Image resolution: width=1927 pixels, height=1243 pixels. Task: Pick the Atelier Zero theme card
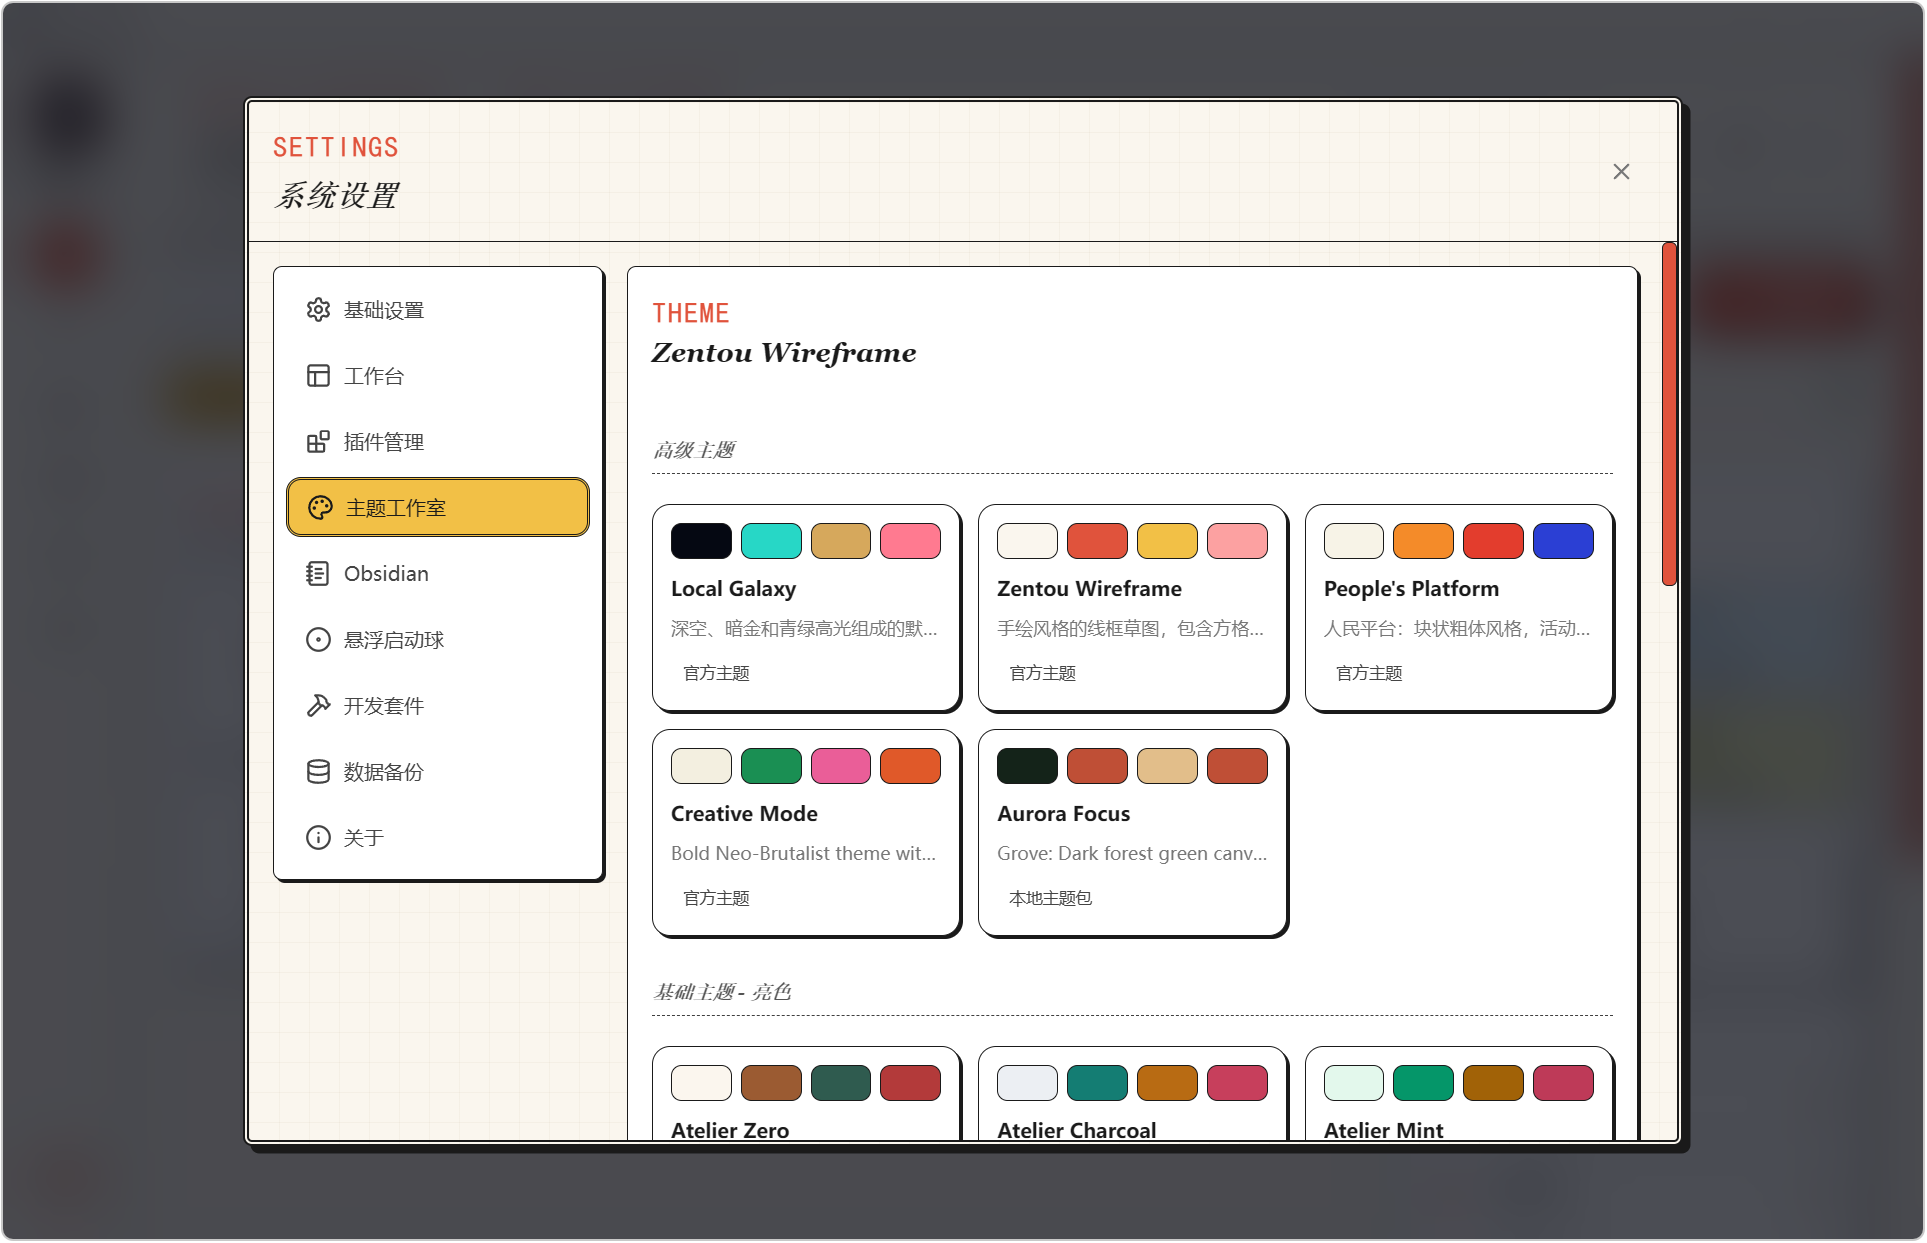(x=806, y=1093)
